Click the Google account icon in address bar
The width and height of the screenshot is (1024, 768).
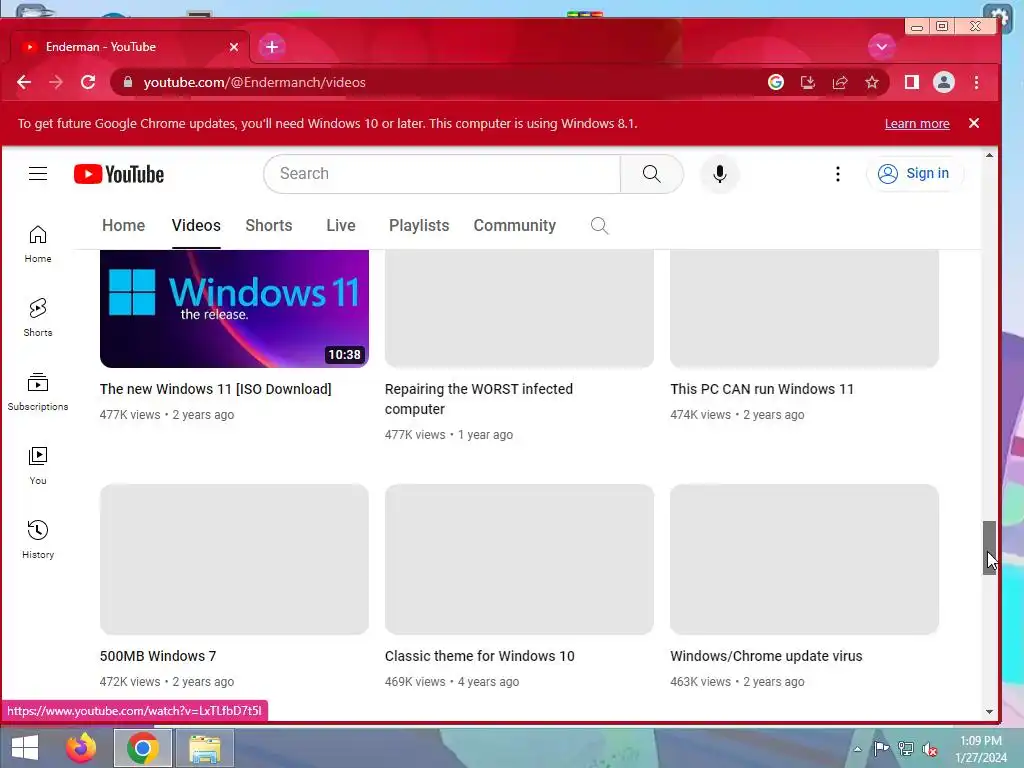tap(776, 82)
